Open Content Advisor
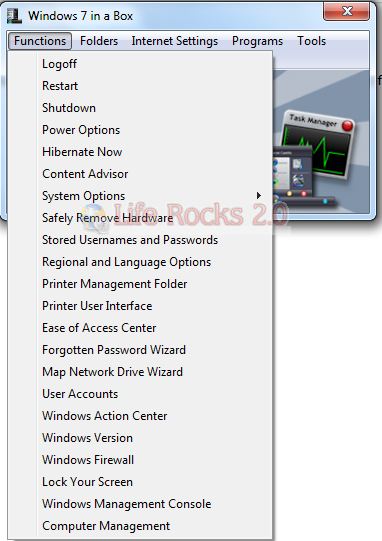The image size is (382, 541). (140, 174)
